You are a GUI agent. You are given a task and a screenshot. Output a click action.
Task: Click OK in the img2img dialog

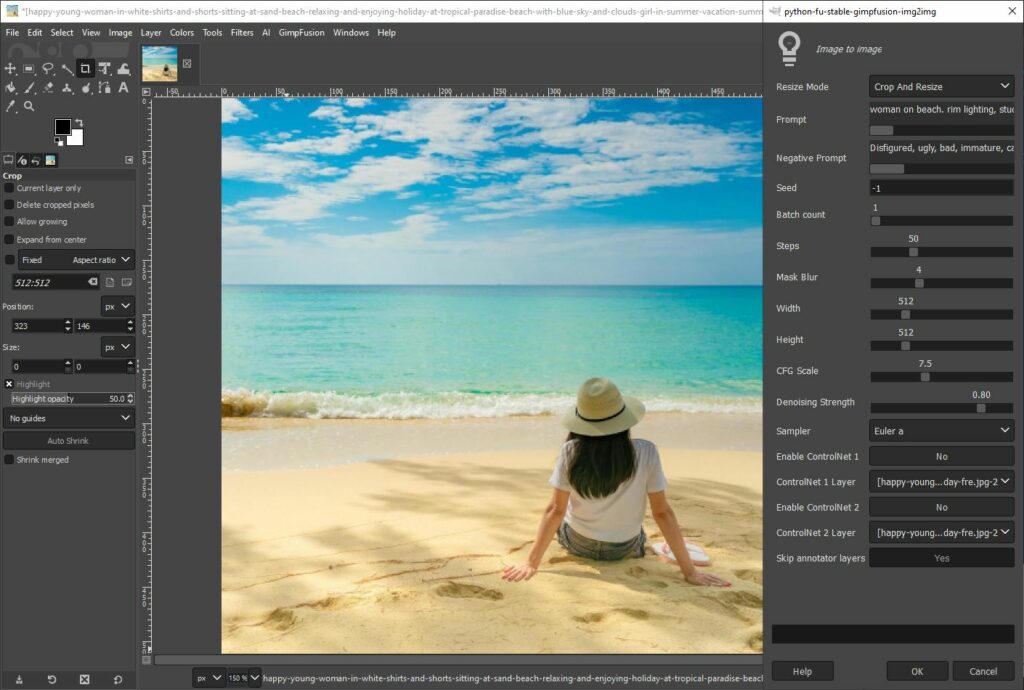[917, 671]
